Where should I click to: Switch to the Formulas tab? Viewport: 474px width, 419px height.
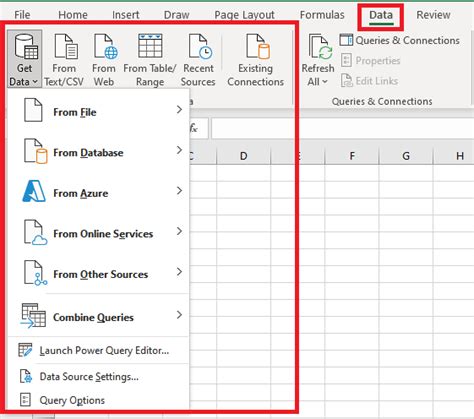tap(322, 15)
